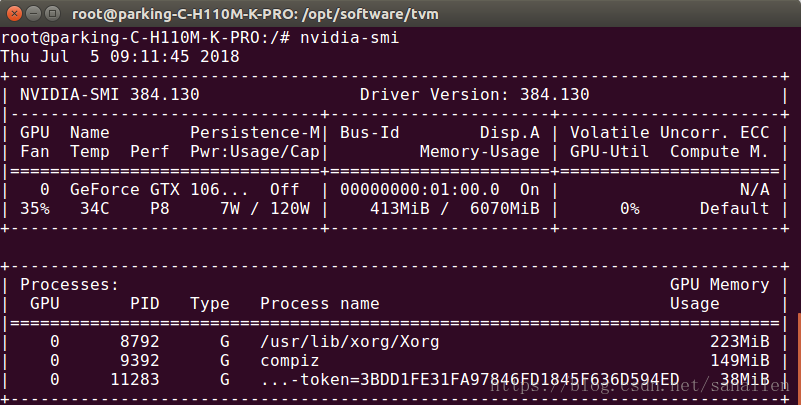Click the 'Disp.A' column header
The height and width of the screenshot is (405, 801).
pyautogui.click(x=510, y=133)
